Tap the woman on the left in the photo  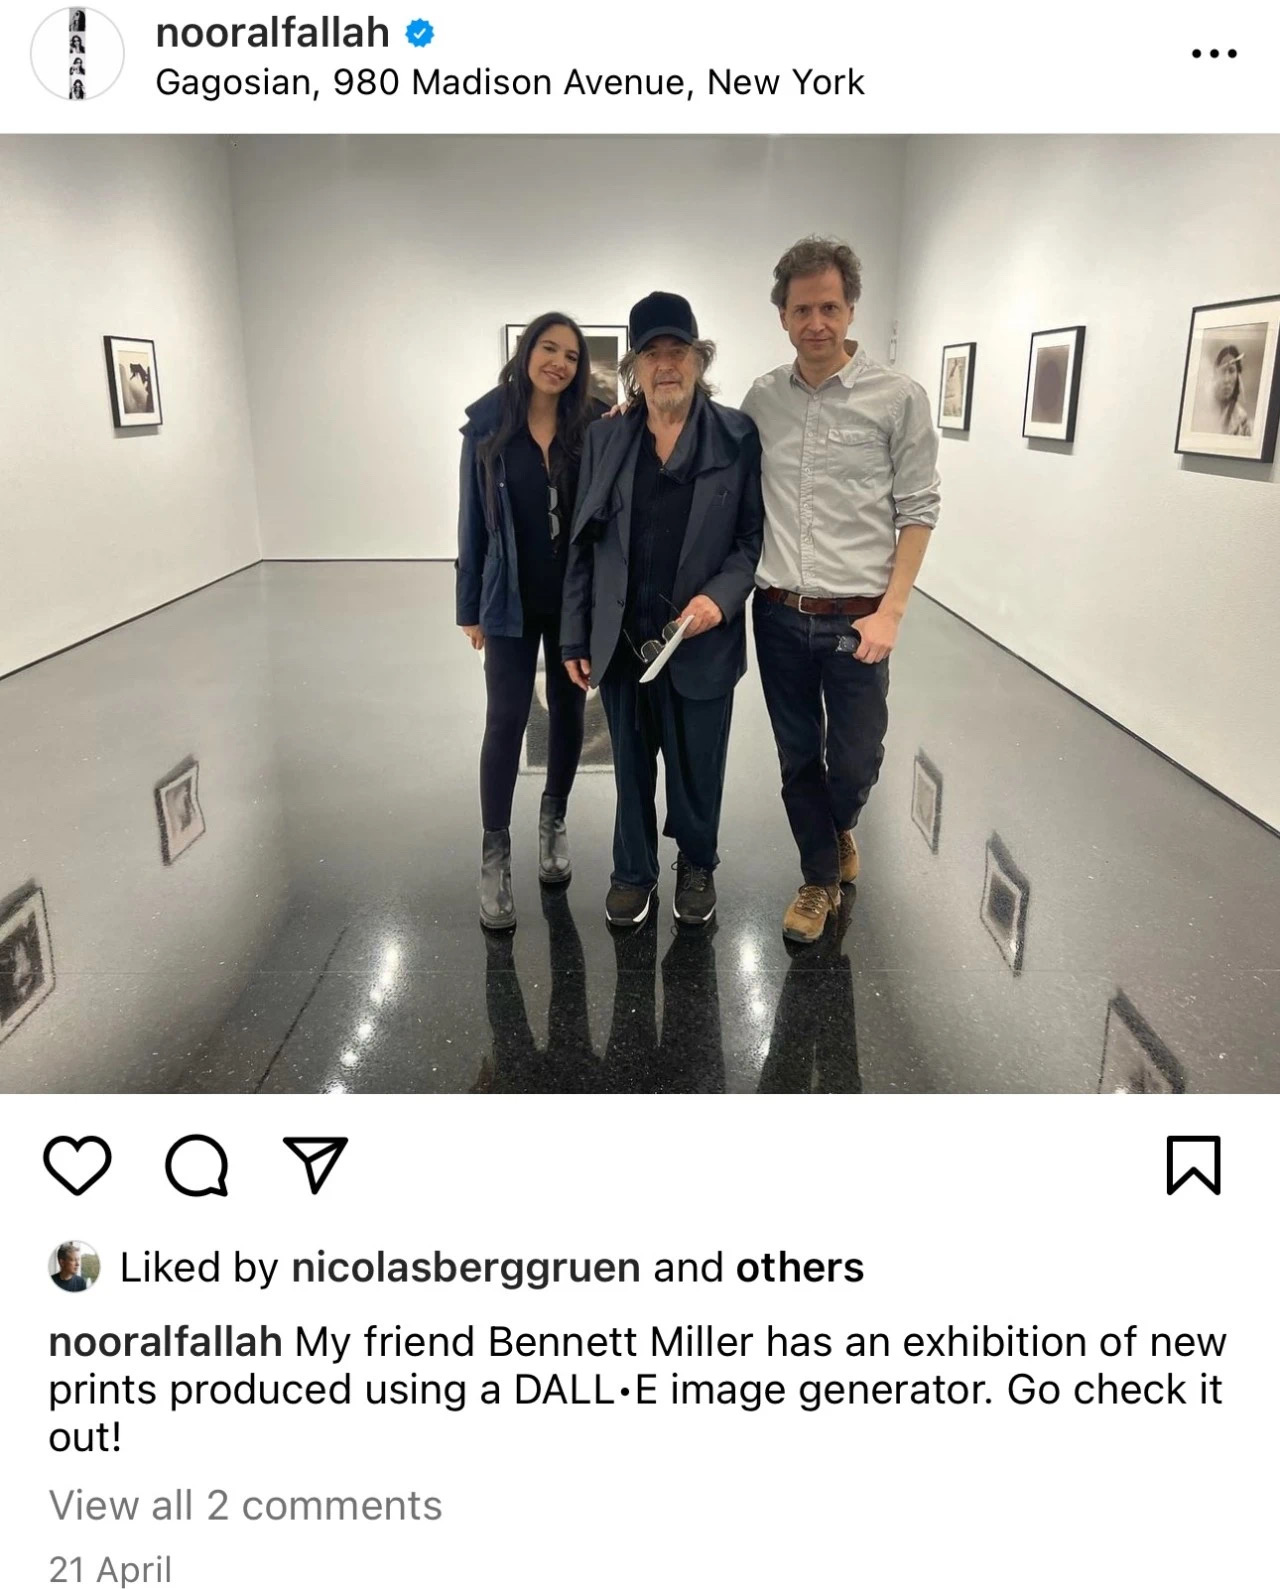[517, 610]
